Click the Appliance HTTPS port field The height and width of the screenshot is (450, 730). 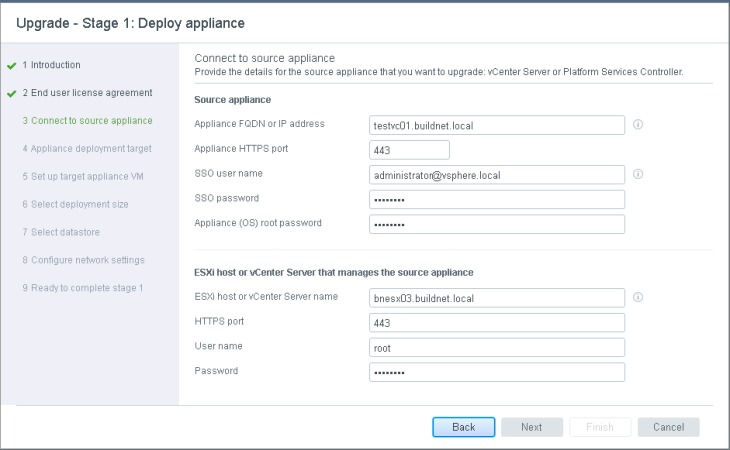[x=408, y=150]
